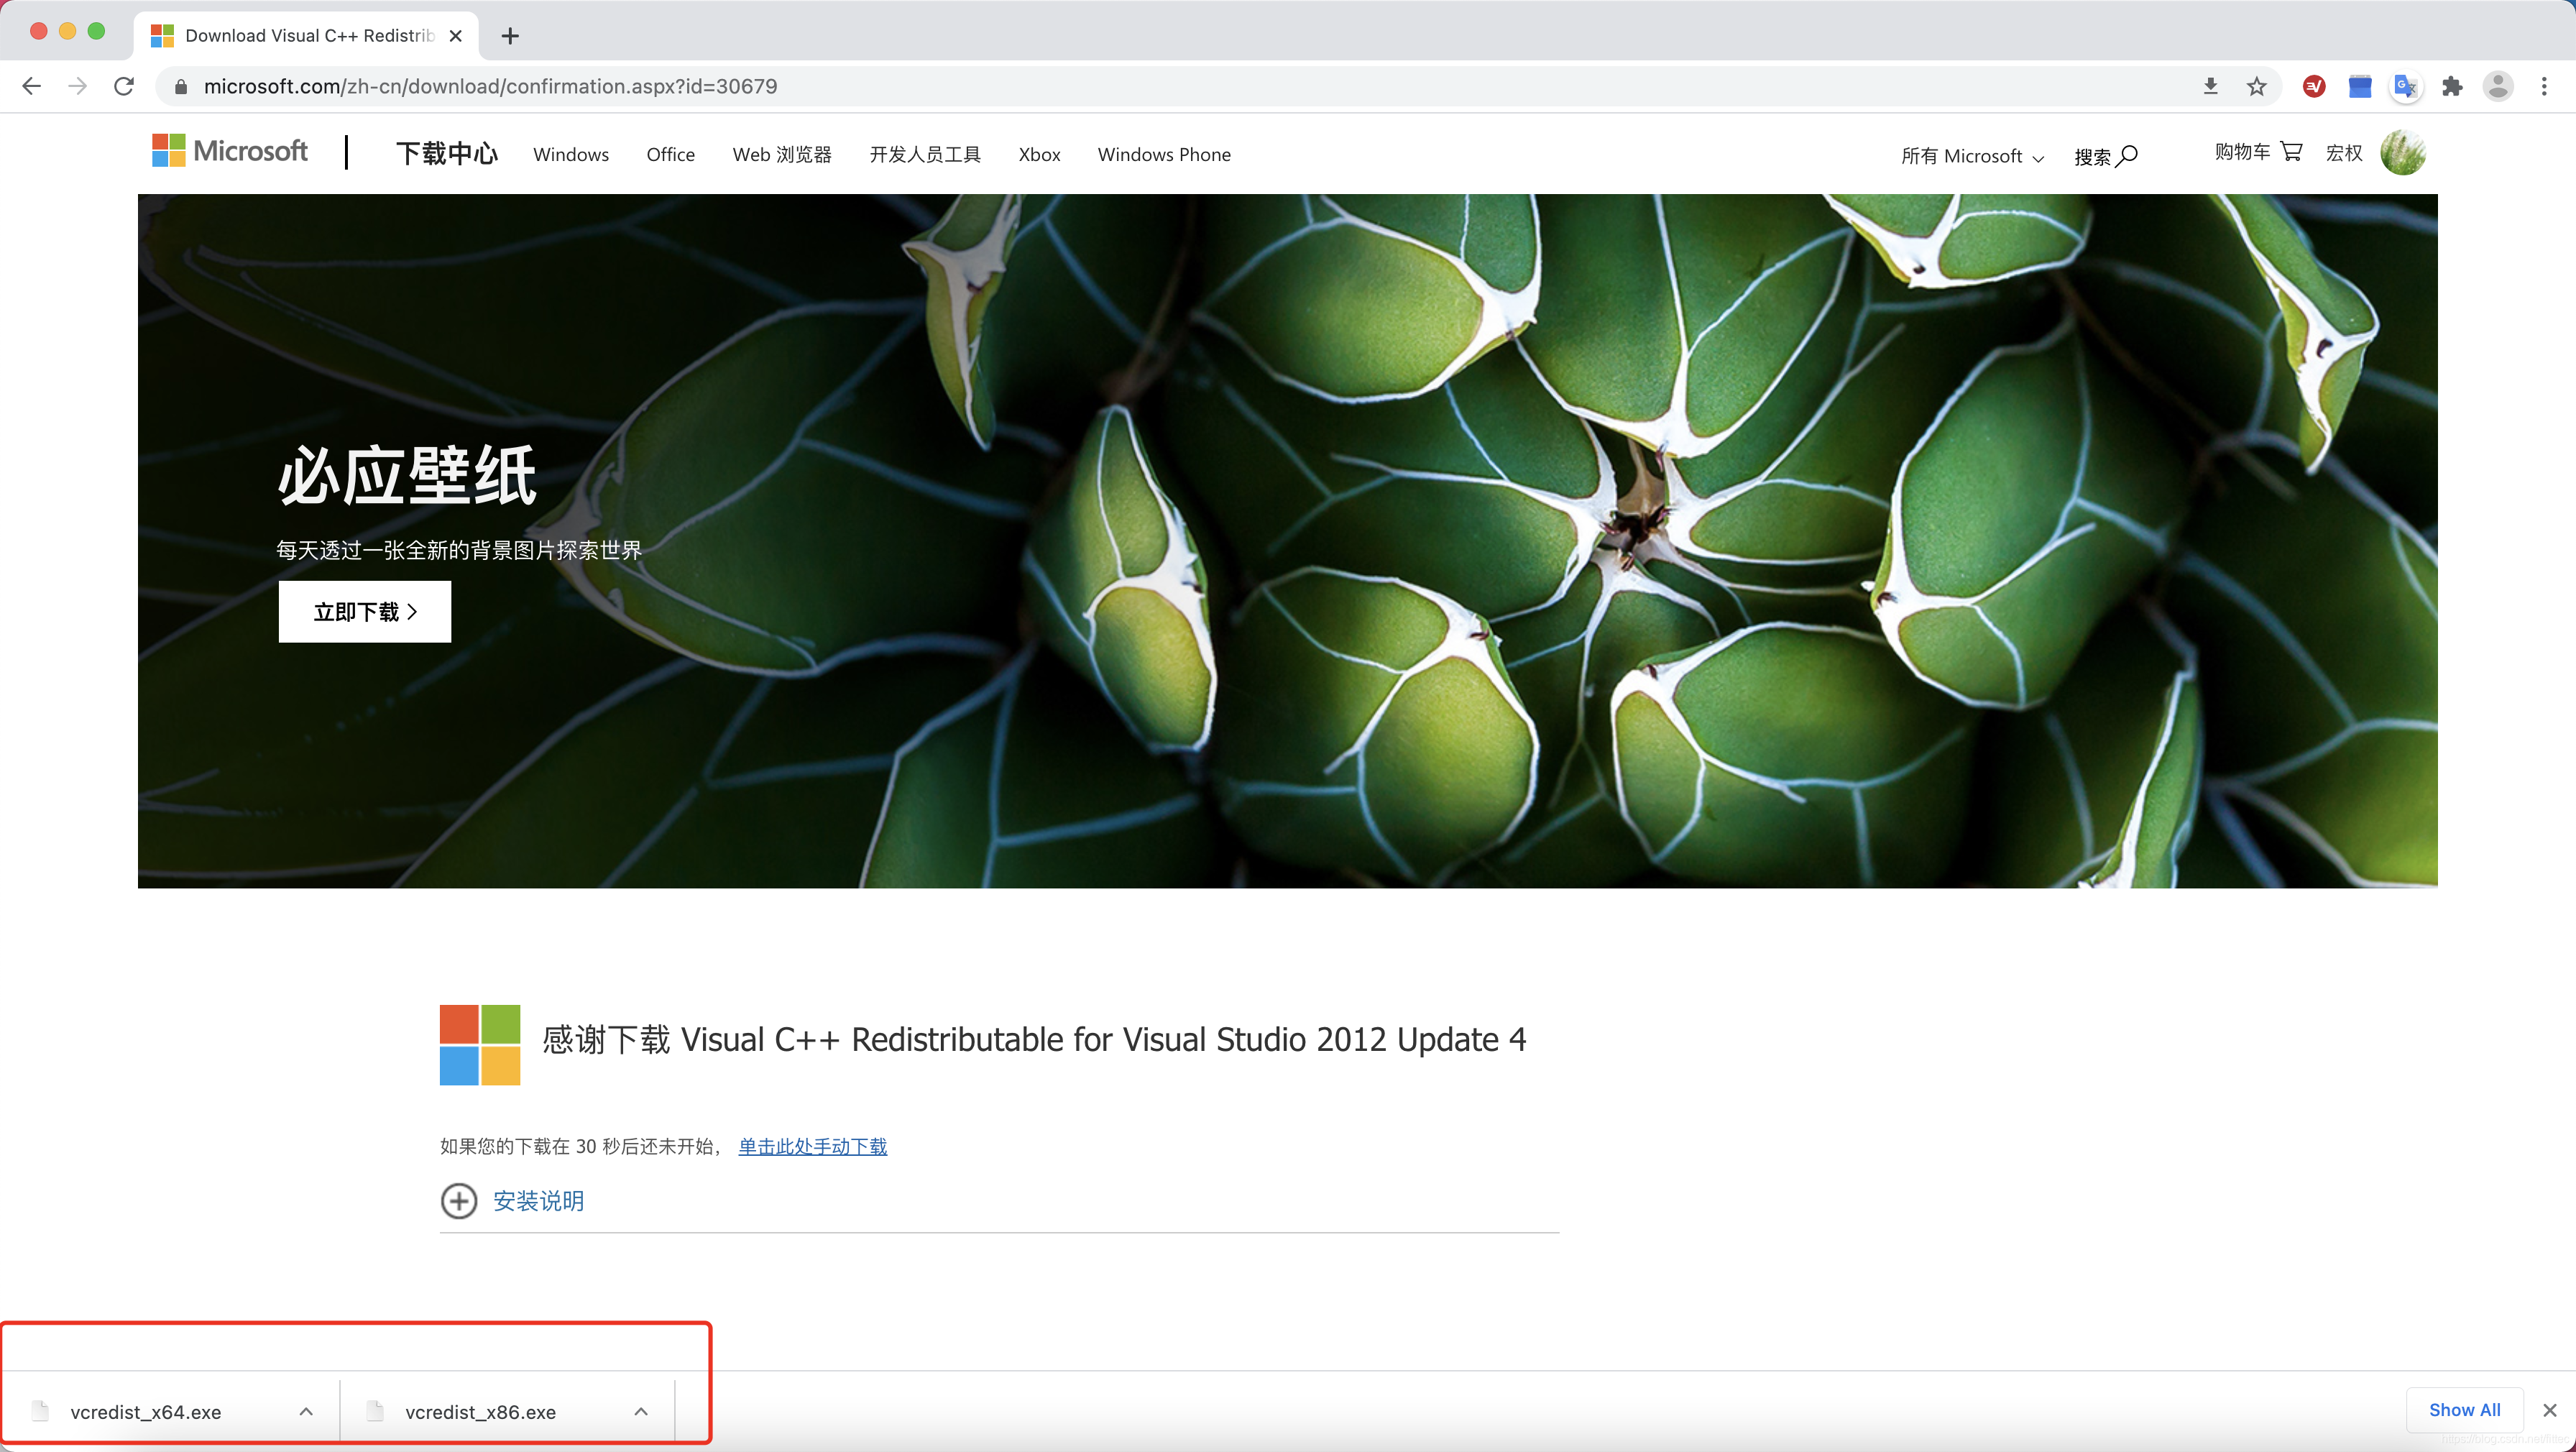The height and width of the screenshot is (1452, 2576).
Task: Open the Windows menu item
Action: pos(571,155)
